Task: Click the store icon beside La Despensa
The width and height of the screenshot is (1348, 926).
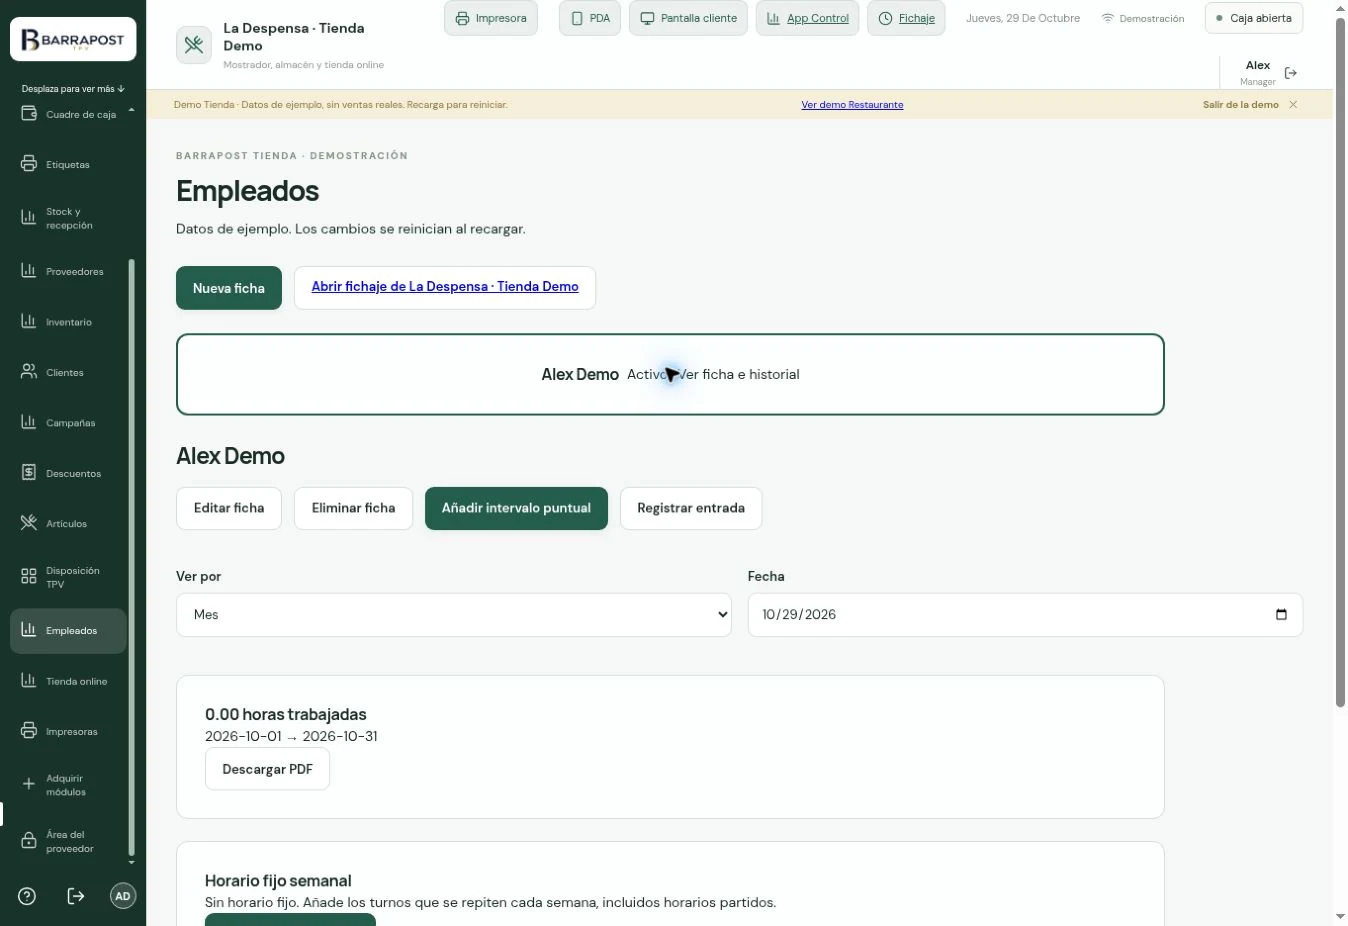Action: (x=194, y=45)
